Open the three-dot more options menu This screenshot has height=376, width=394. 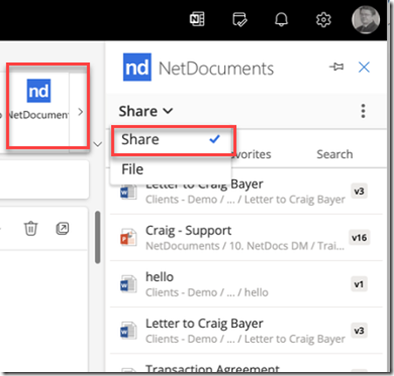[x=363, y=111]
